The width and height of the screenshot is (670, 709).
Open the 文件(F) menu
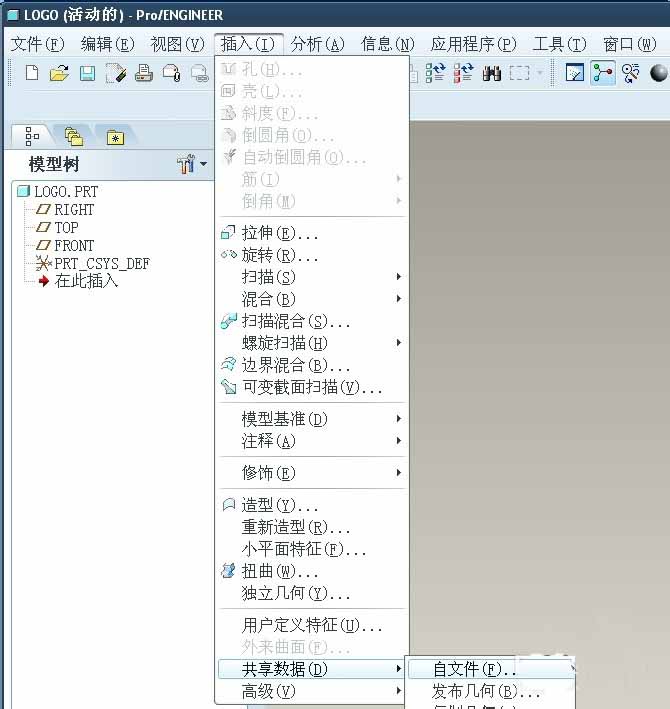pyautogui.click(x=38, y=44)
